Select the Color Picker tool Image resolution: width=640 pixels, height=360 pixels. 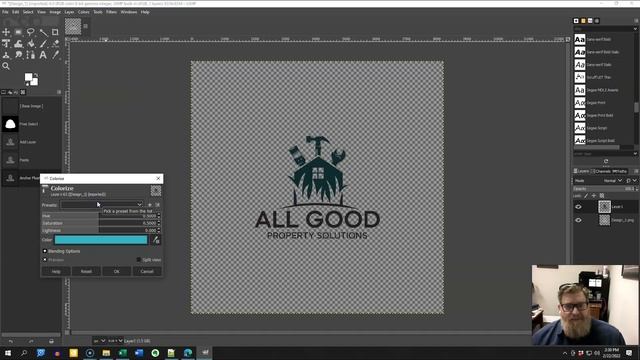coord(55,55)
